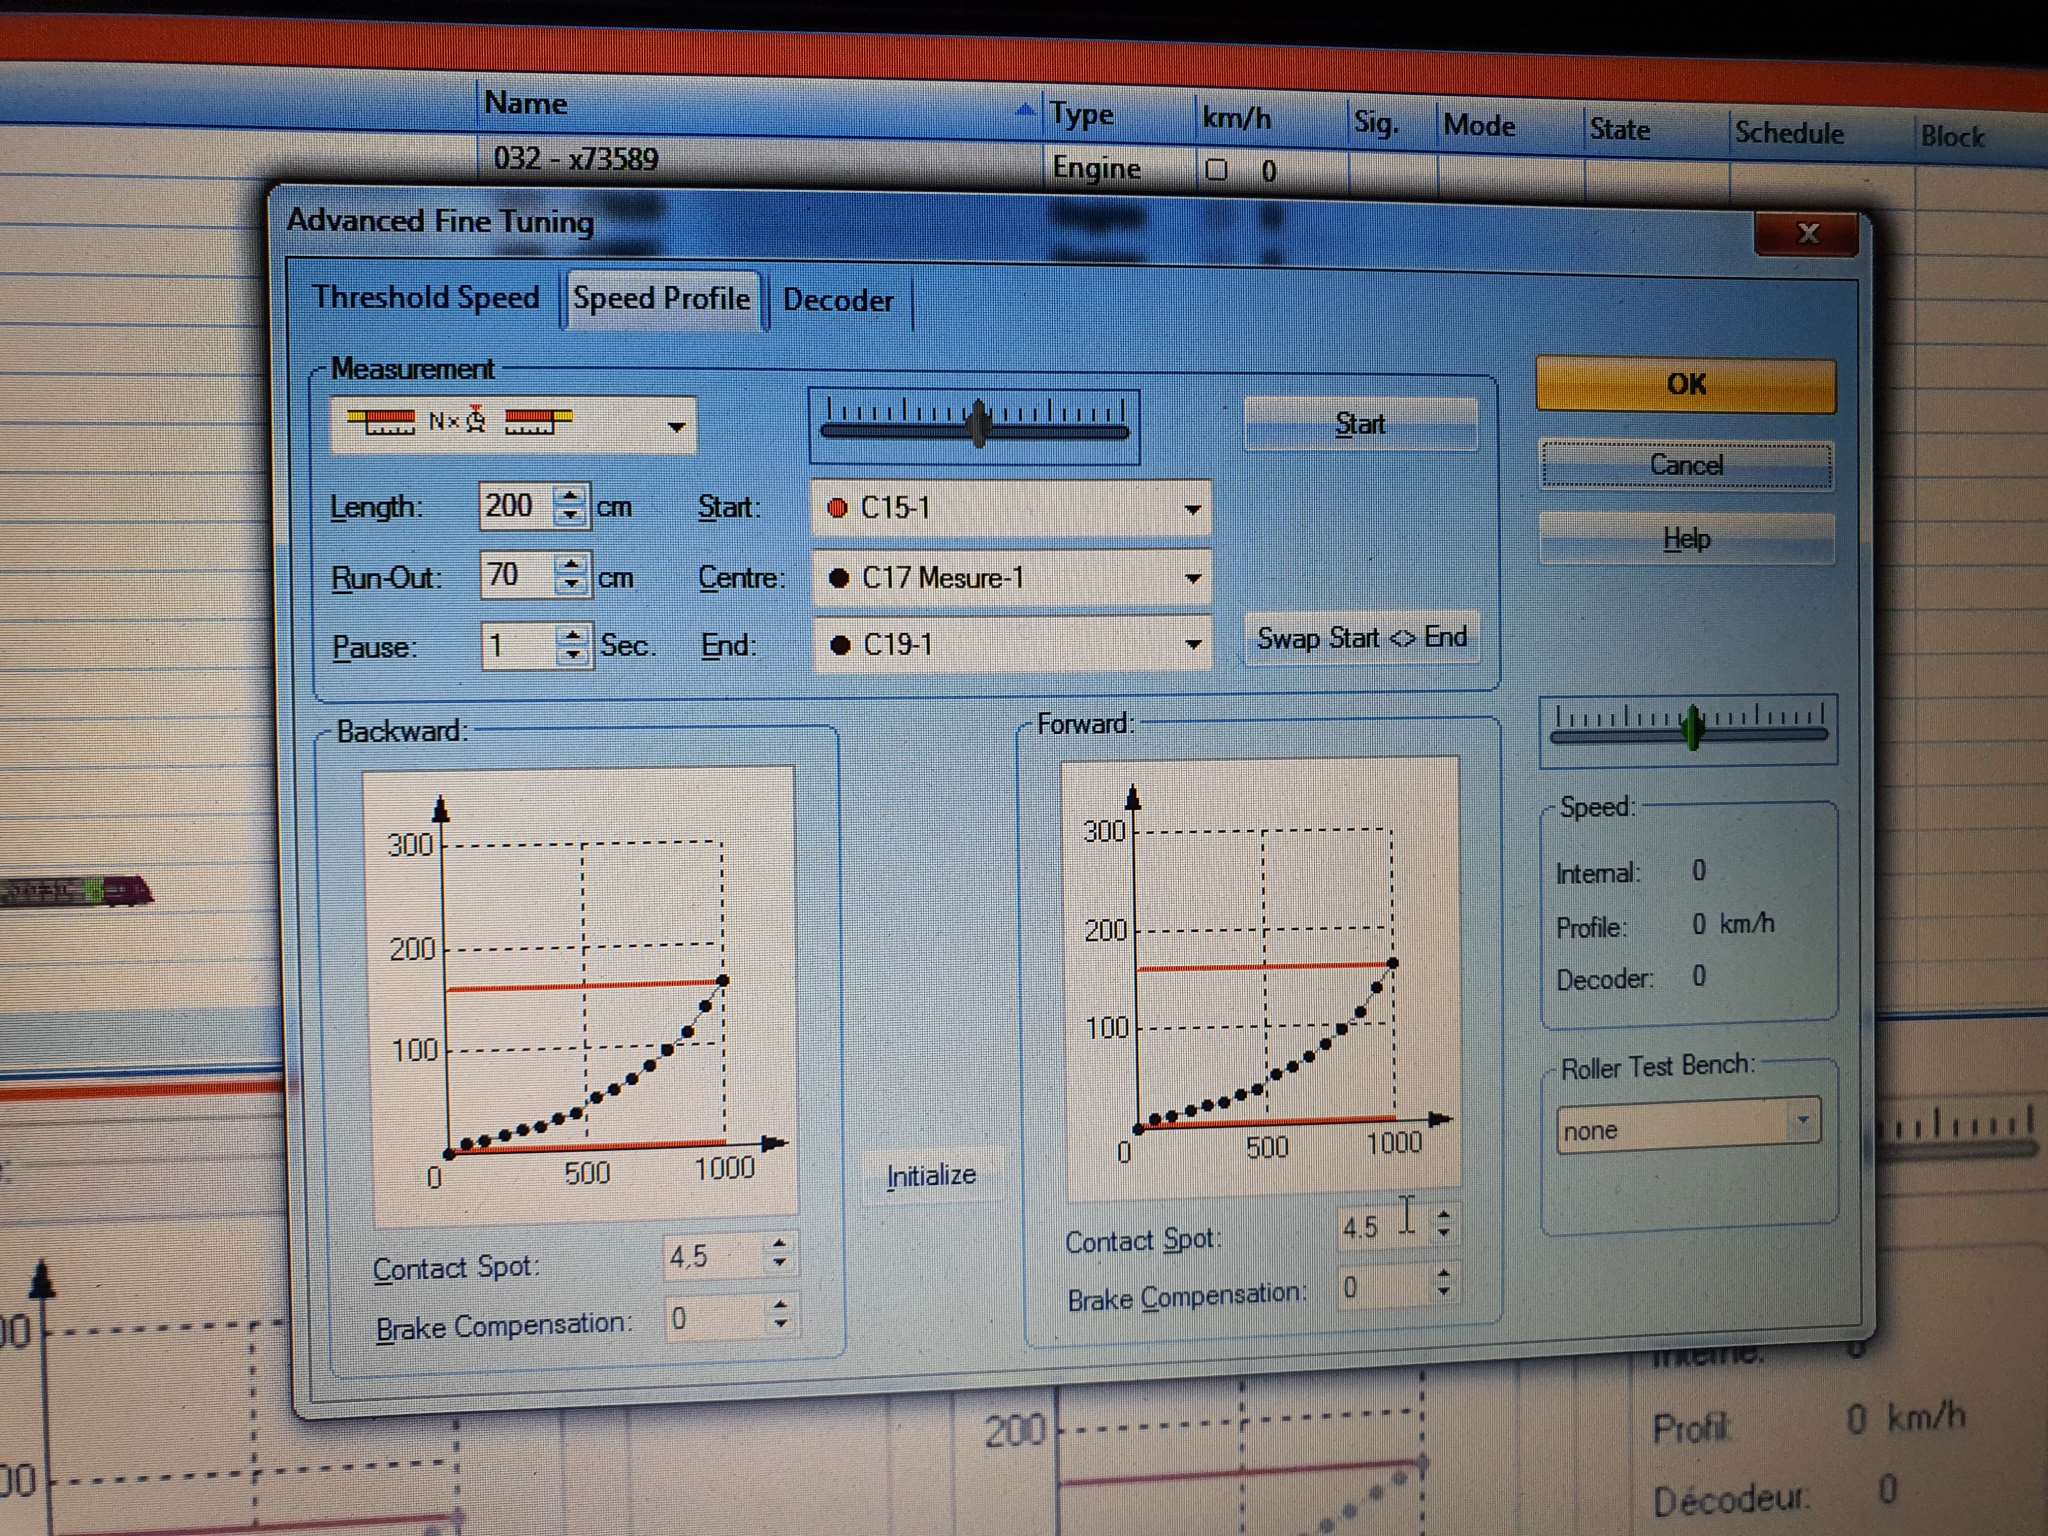The image size is (2048, 1536).
Task: Open the Centre C17 Mesure-1 dropdown
Action: tap(1192, 578)
